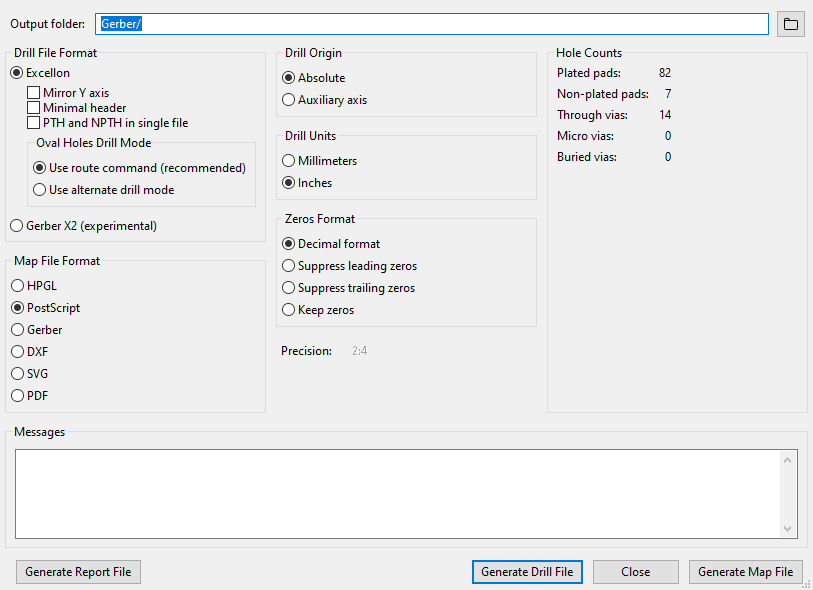Viewport: 813px width, 590px height.
Task: Pick PDF map file format
Action: point(30,396)
